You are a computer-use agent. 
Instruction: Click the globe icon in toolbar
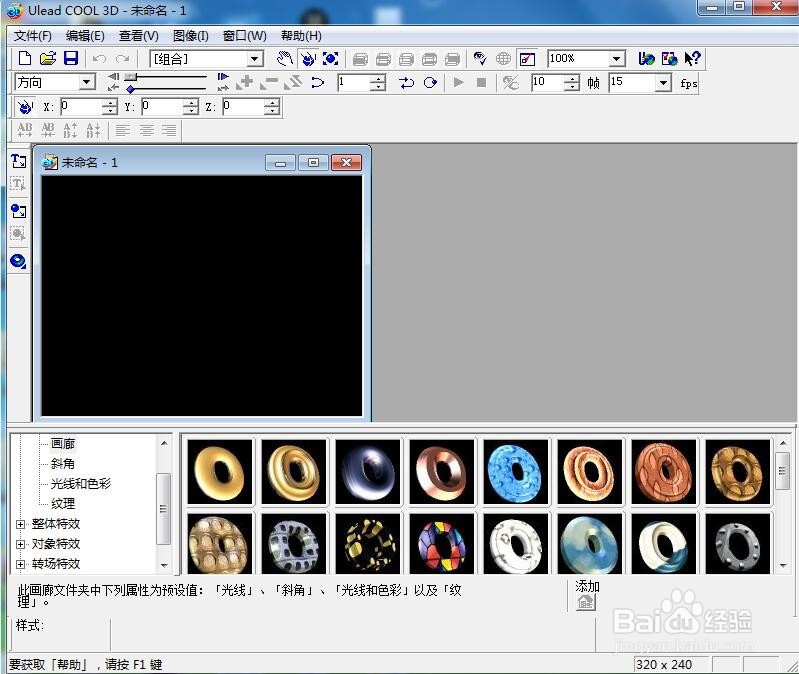pyautogui.click(x=503, y=59)
